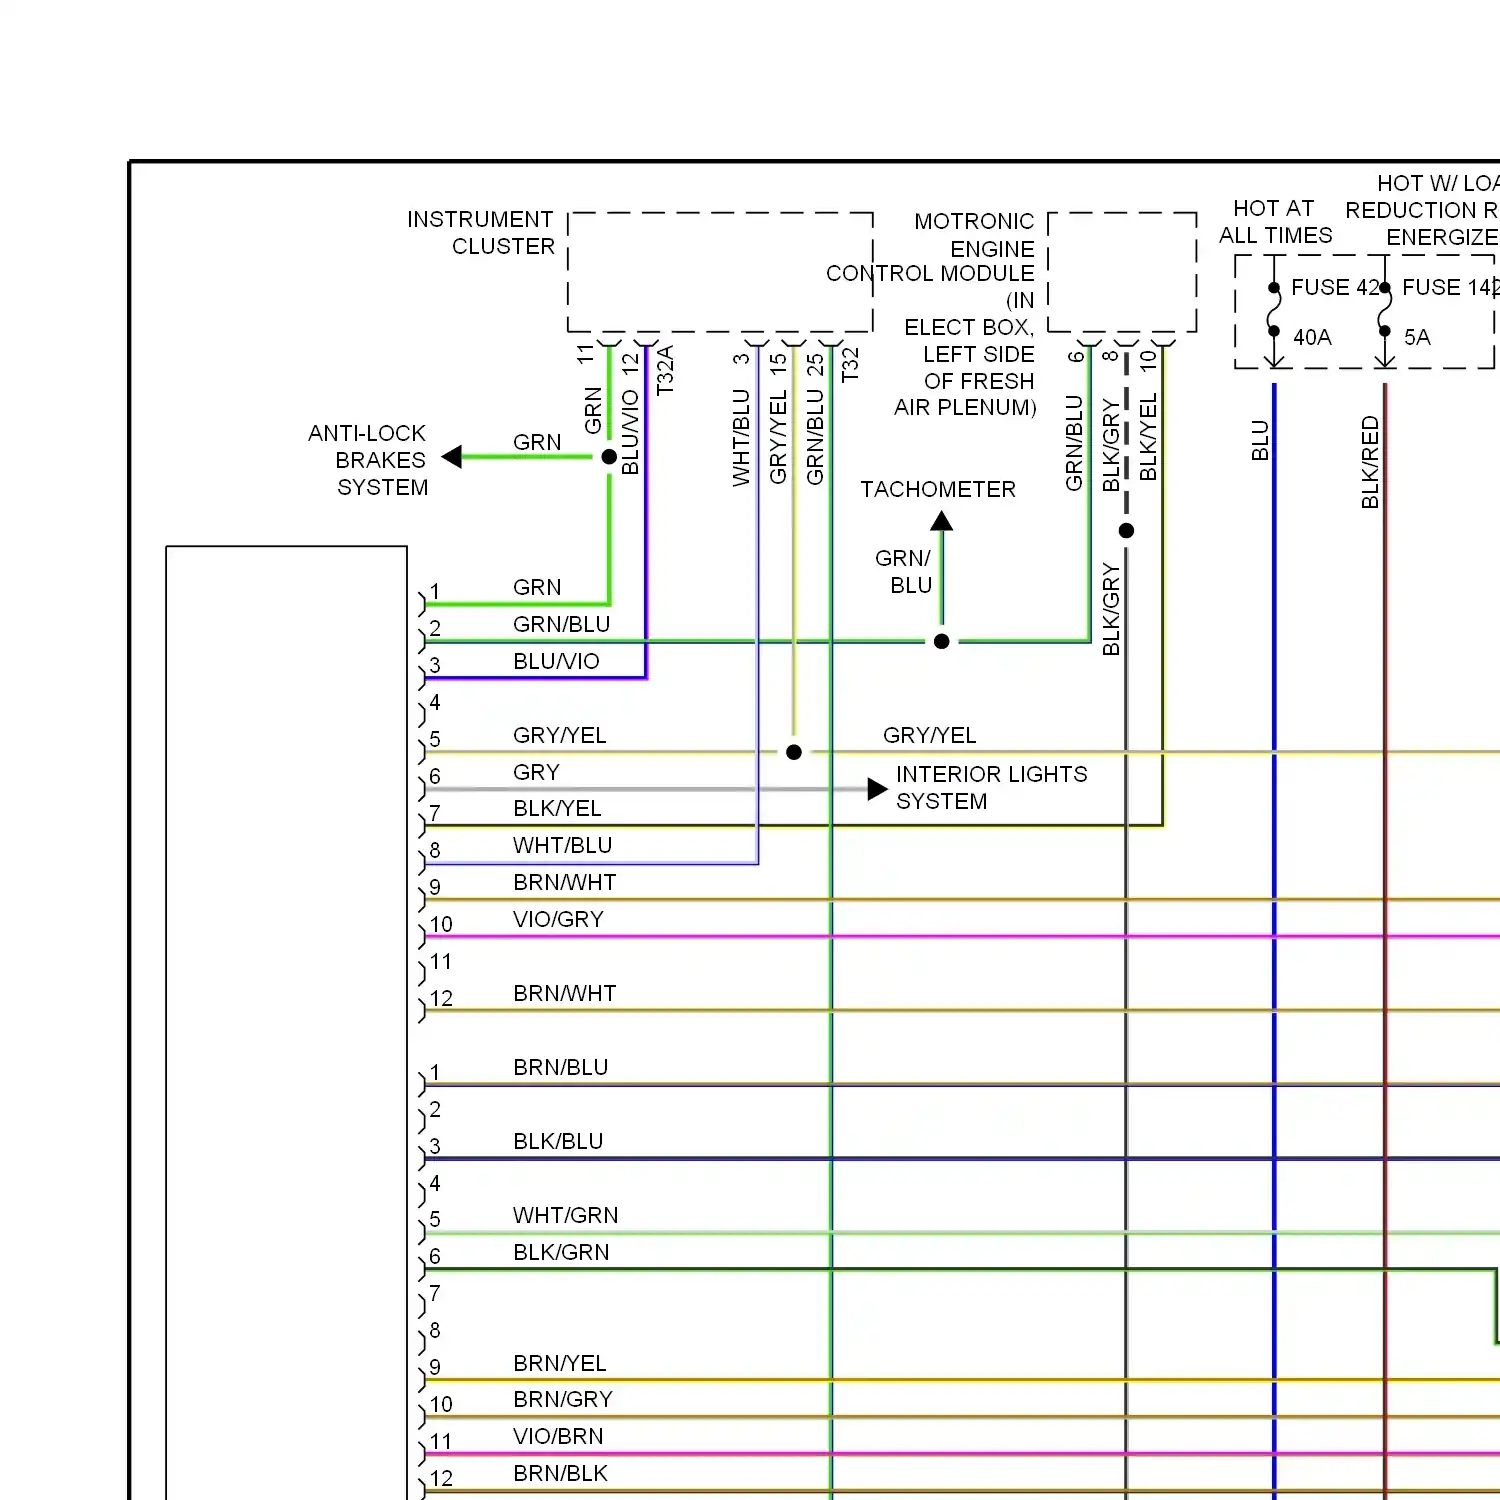Click the BLK/GRN wire label
The width and height of the screenshot is (1500, 1500).
click(x=561, y=1252)
